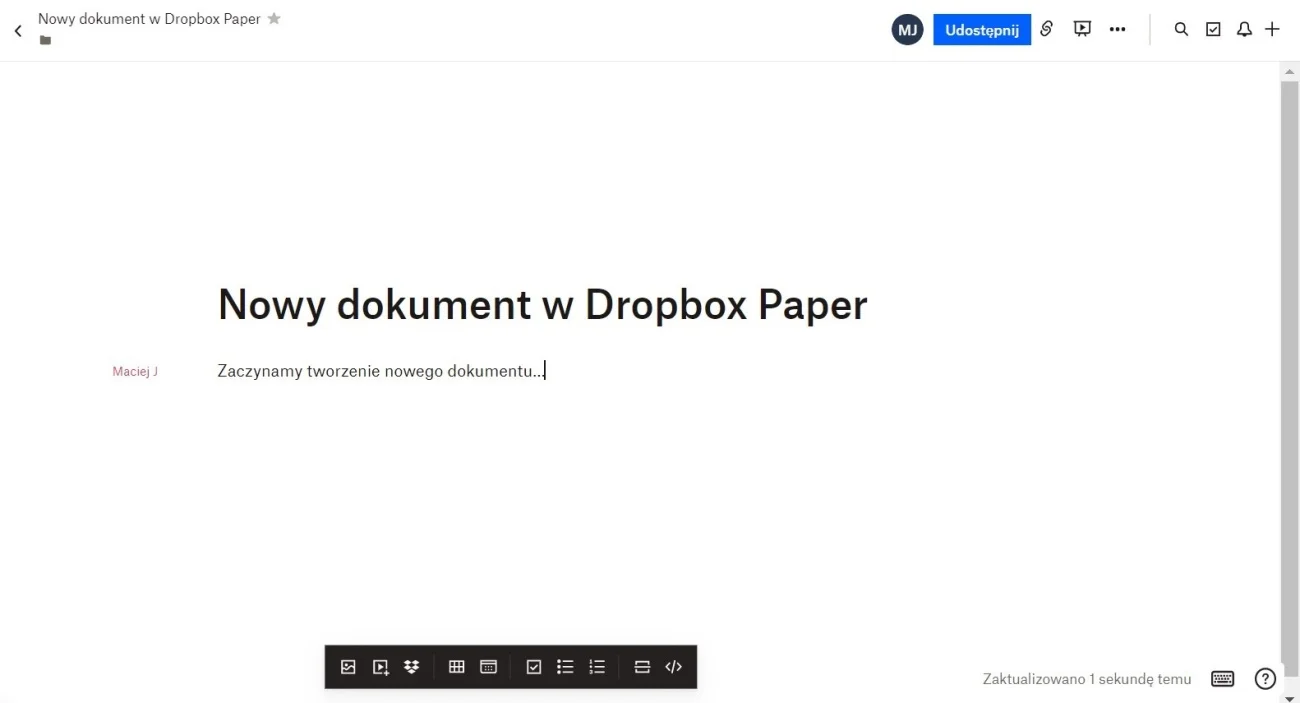Click the document name in top bar
Image resolution: width=1300 pixels, height=703 pixels.
[x=149, y=19]
